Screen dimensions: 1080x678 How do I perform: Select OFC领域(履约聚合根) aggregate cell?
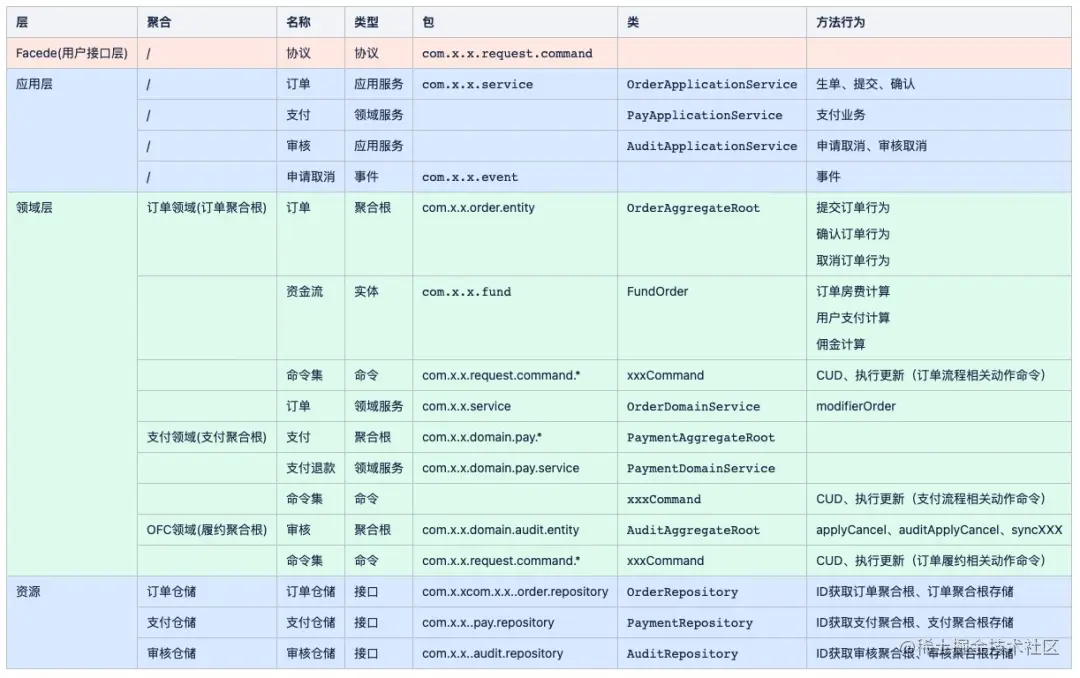tap(207, 530)
